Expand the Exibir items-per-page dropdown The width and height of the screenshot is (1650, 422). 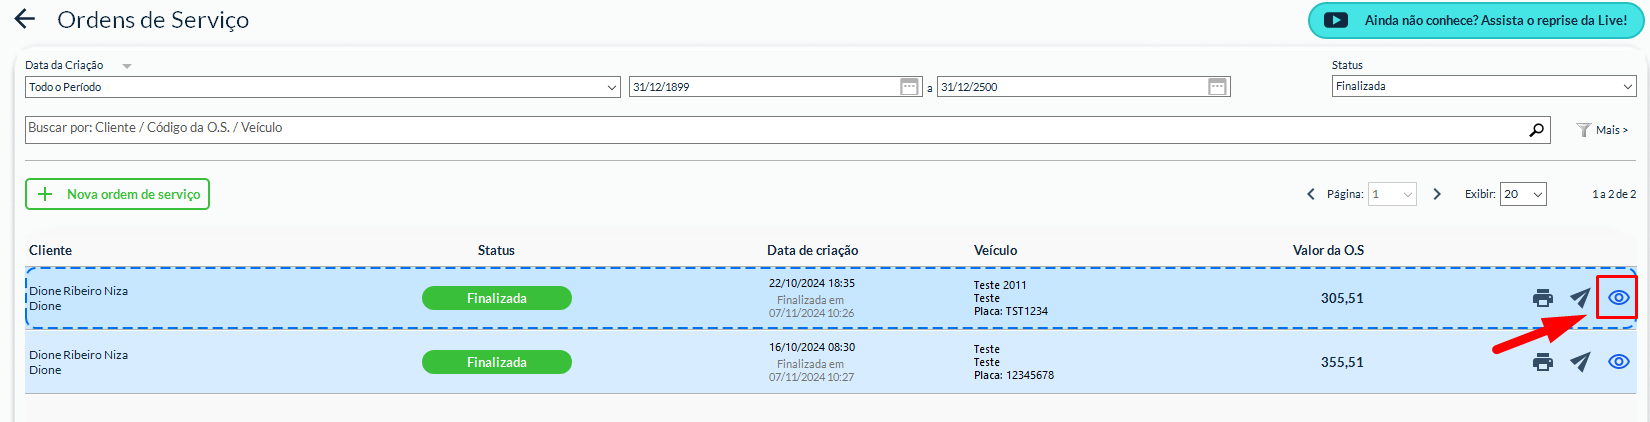tap(1523, 194)
